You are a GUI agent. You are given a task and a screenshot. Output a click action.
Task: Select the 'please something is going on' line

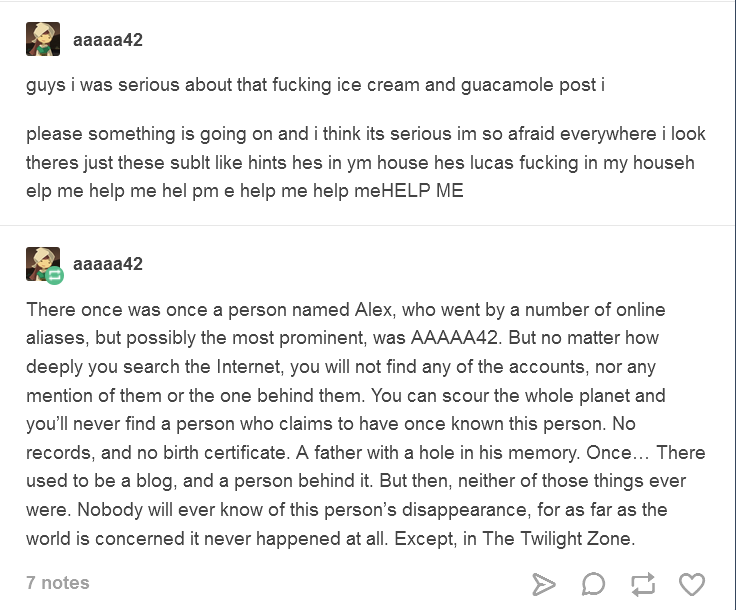point(366,134)
